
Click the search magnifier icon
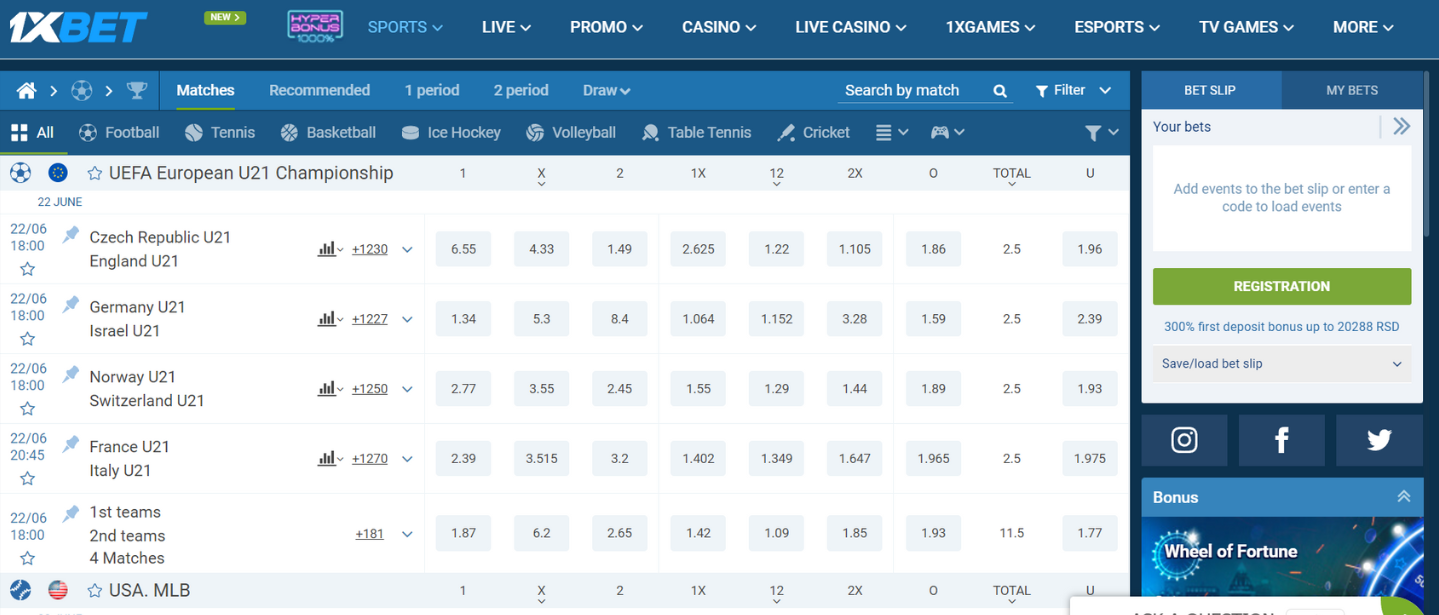1000,91
